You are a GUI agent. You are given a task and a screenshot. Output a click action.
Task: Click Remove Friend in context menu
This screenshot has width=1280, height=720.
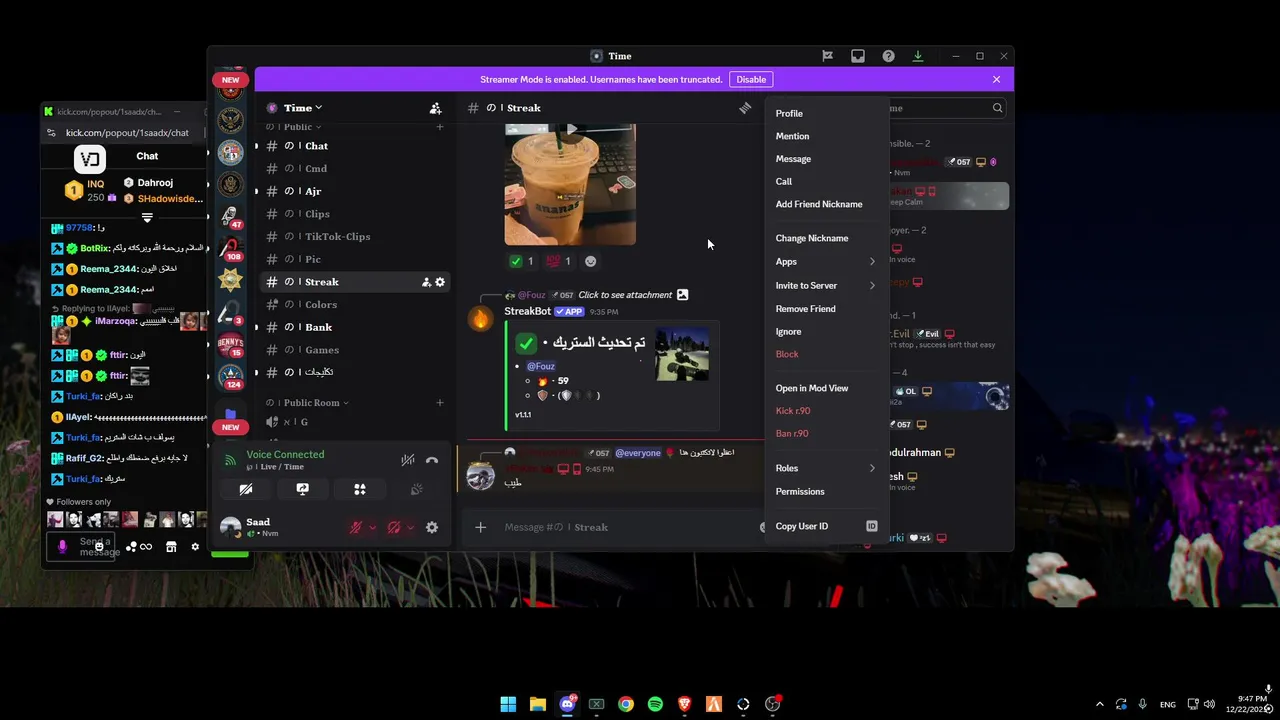[x=827, y=309]
